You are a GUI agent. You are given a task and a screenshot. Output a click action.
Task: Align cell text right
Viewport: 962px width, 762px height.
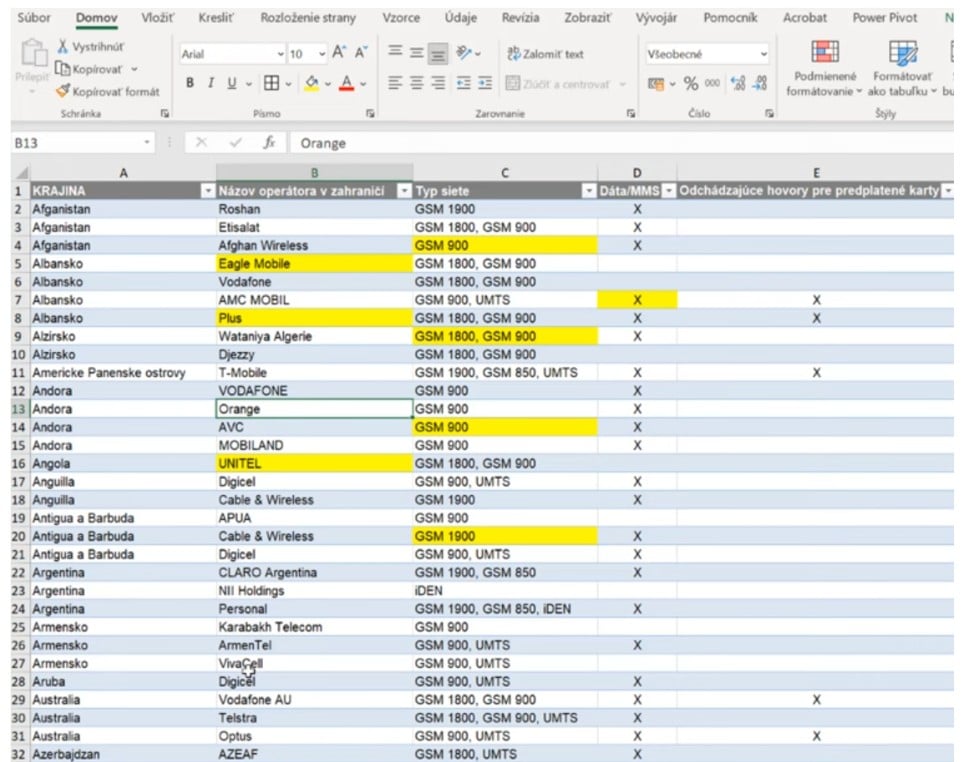tap(438, 83)
